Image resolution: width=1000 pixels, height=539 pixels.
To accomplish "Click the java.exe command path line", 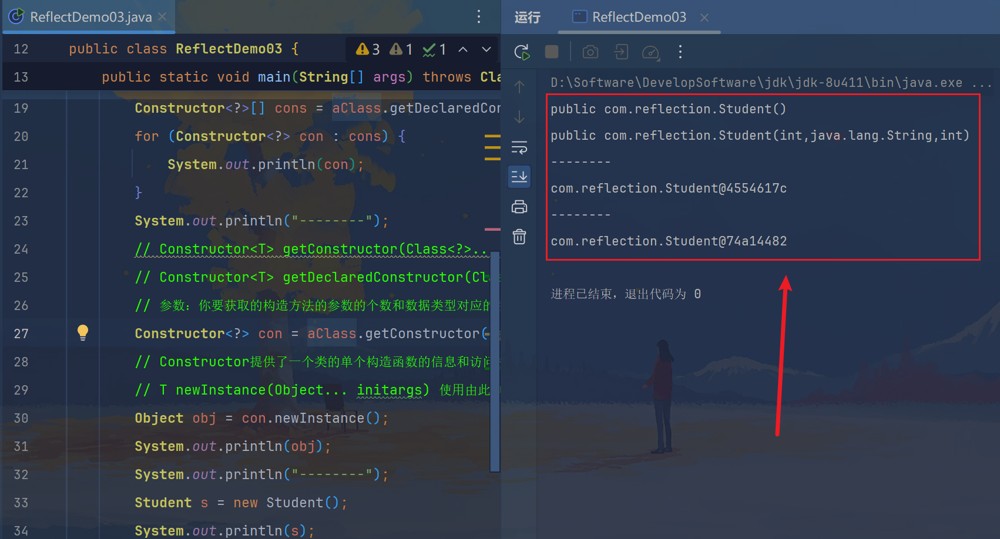I will tap(770, 82).
